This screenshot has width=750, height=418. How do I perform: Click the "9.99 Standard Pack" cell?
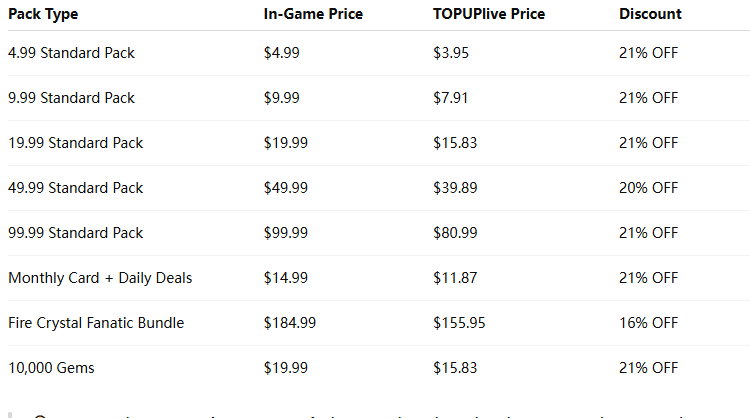click(x=71, y=98)
